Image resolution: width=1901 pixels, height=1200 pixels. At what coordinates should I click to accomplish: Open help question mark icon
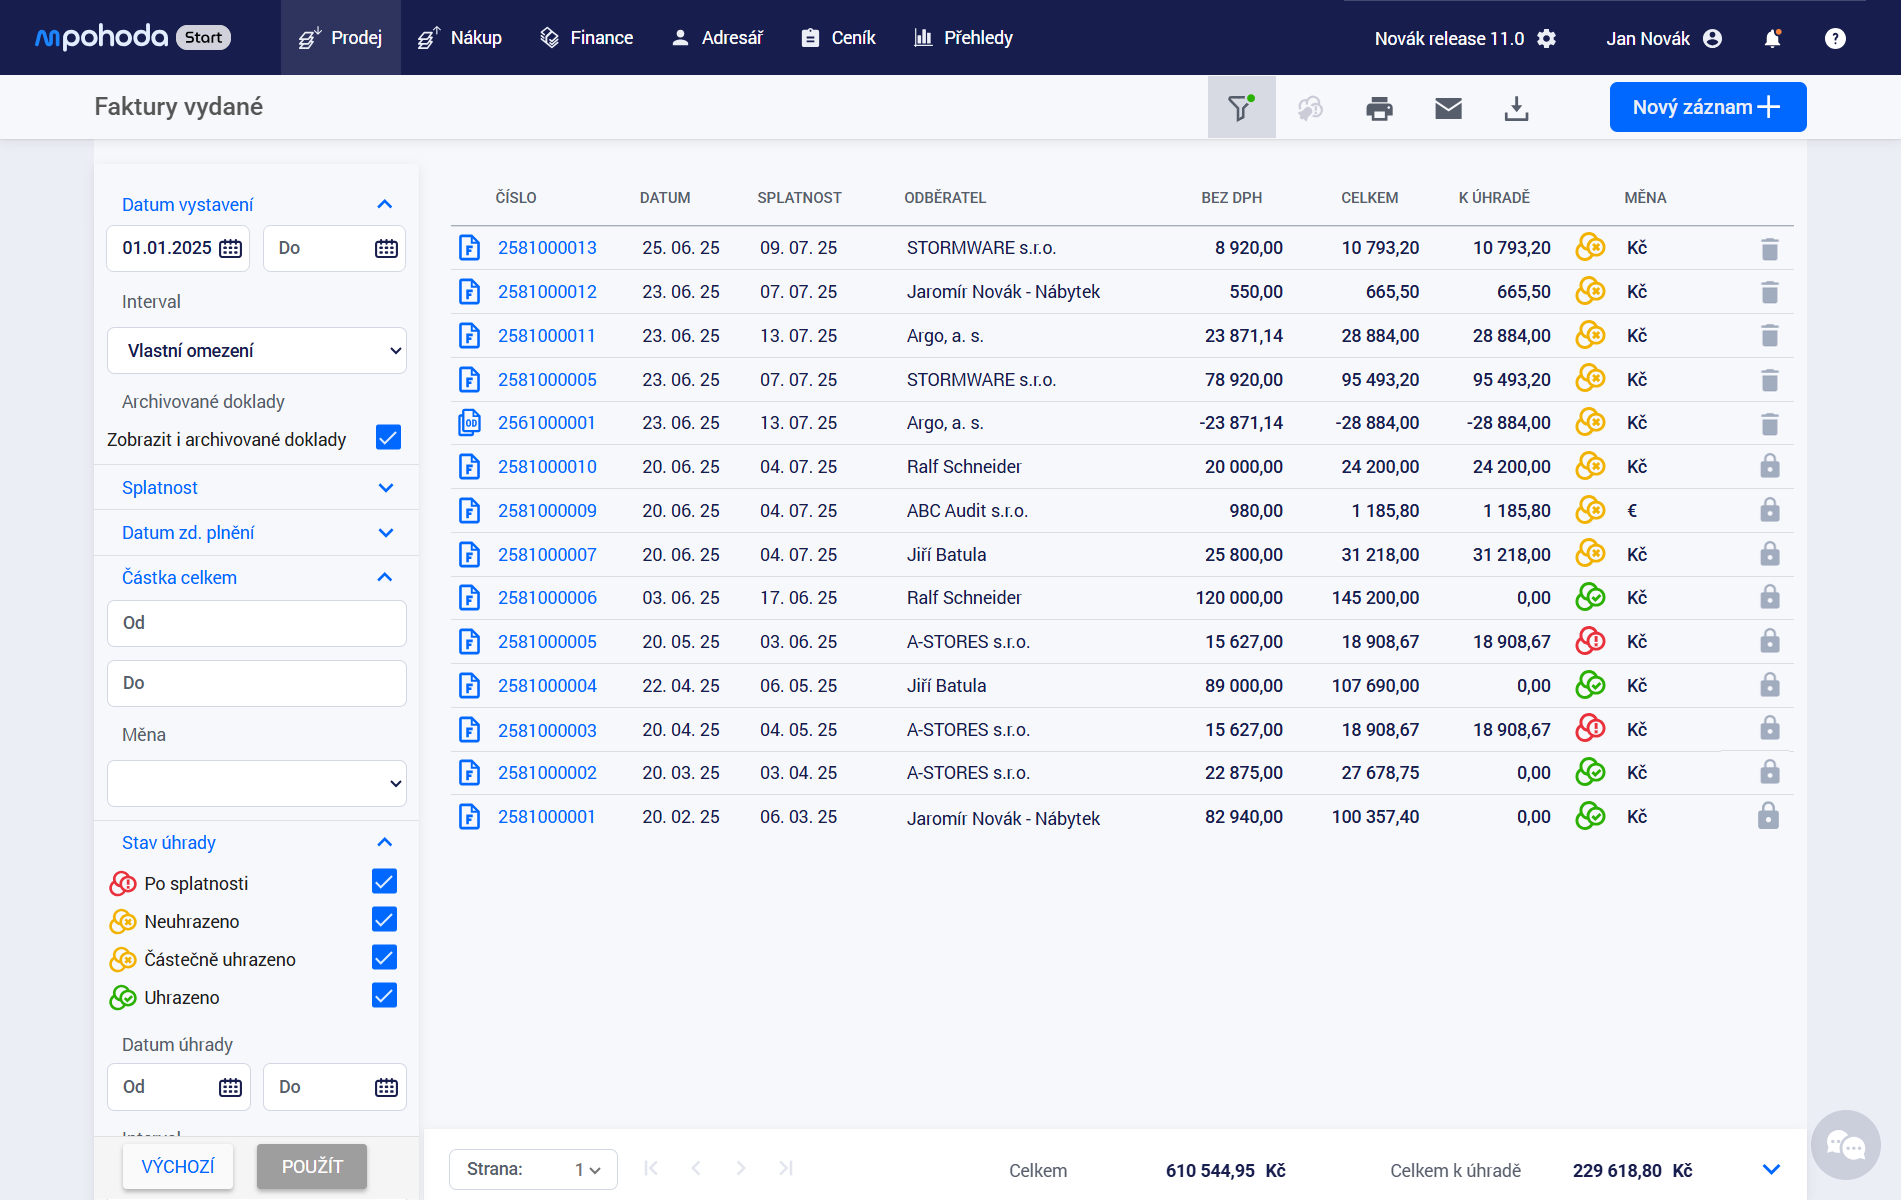tap(1835, 38)
